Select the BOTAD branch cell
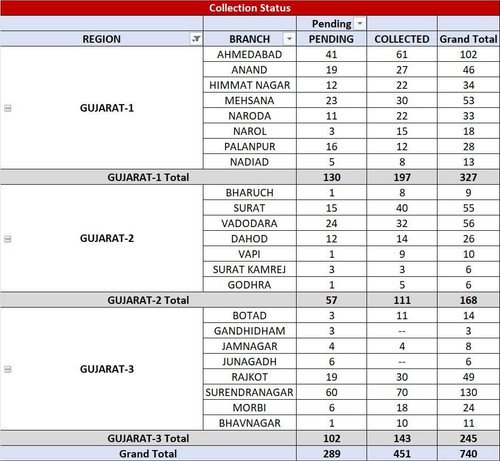The image size is (500, 461). (x=250, y=315)
